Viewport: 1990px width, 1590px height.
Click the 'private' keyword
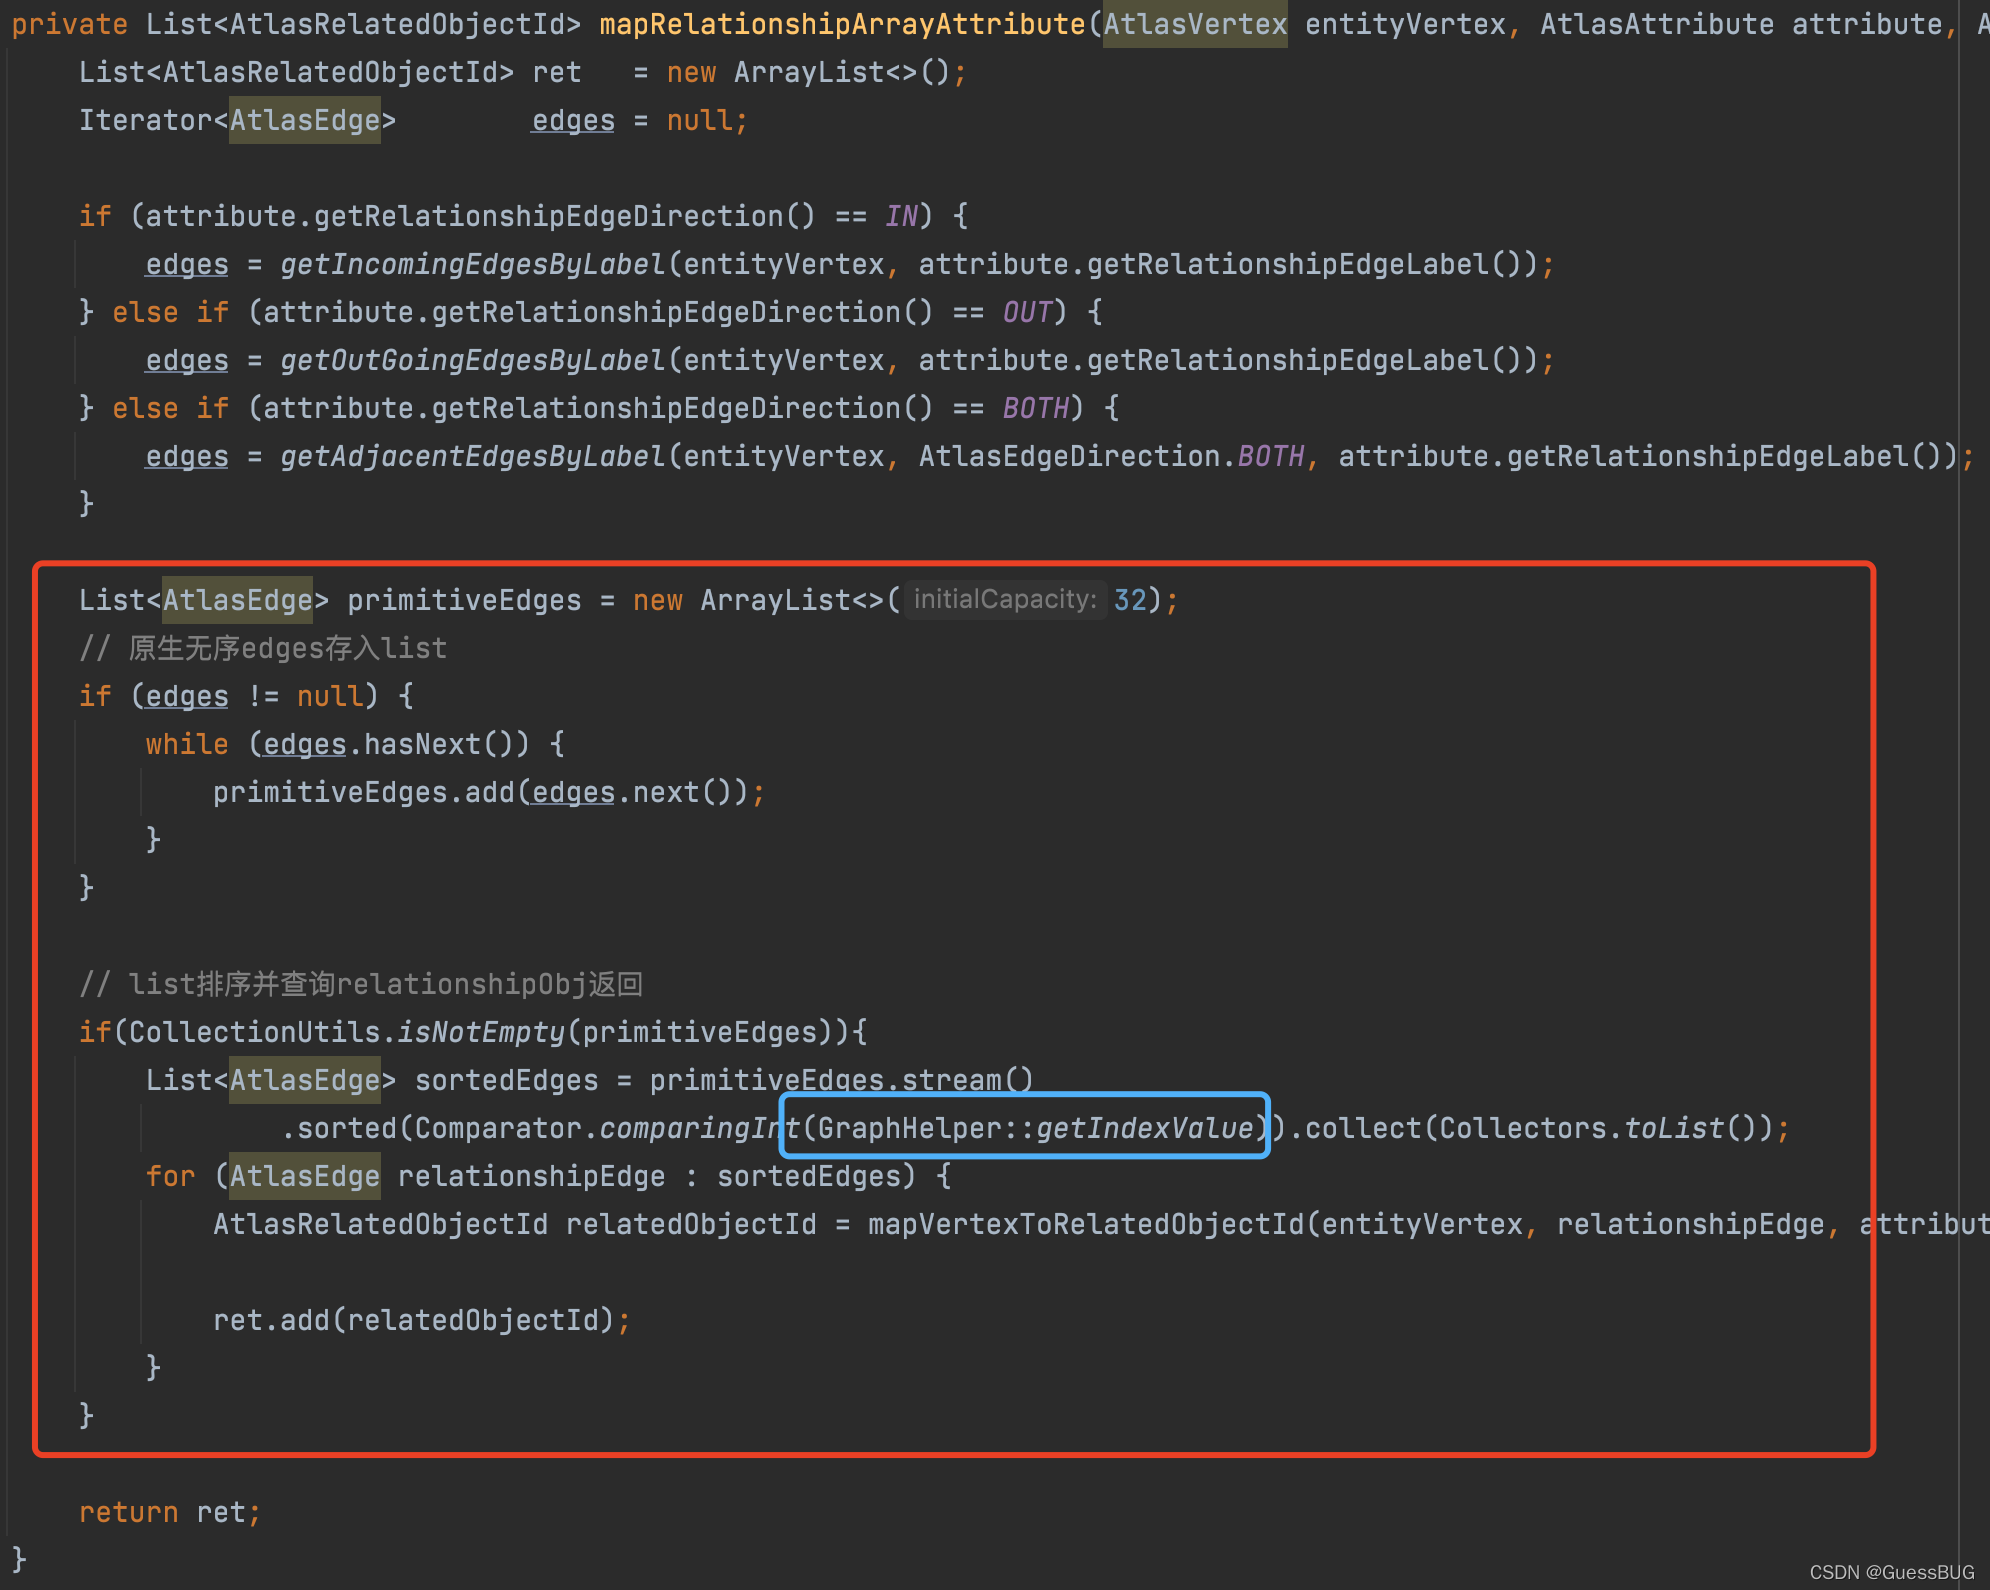point(70,24)
